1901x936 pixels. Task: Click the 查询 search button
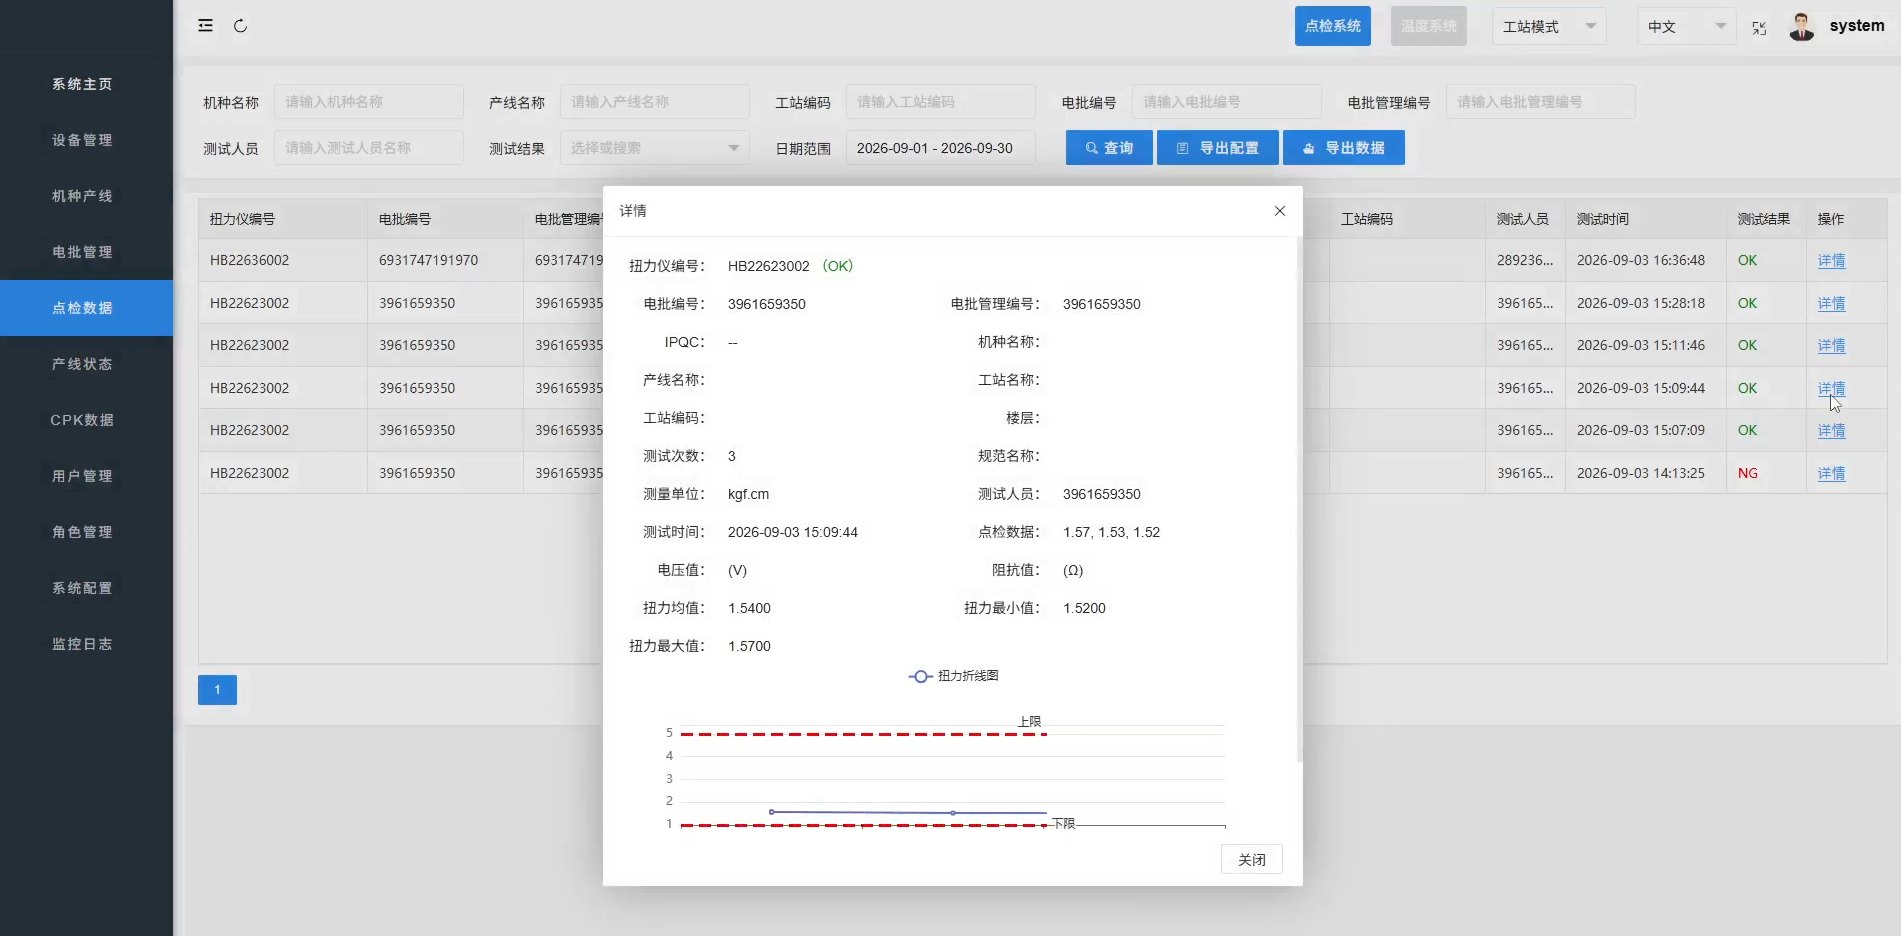[1109, 148]
